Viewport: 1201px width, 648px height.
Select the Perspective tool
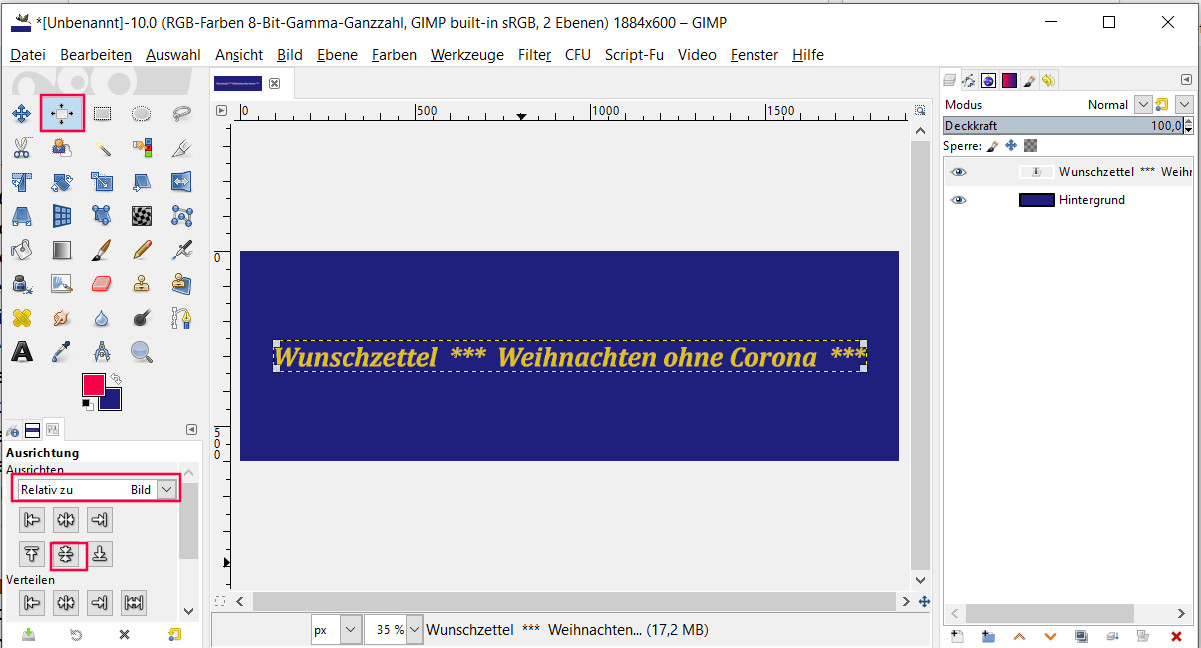point(21,216)
